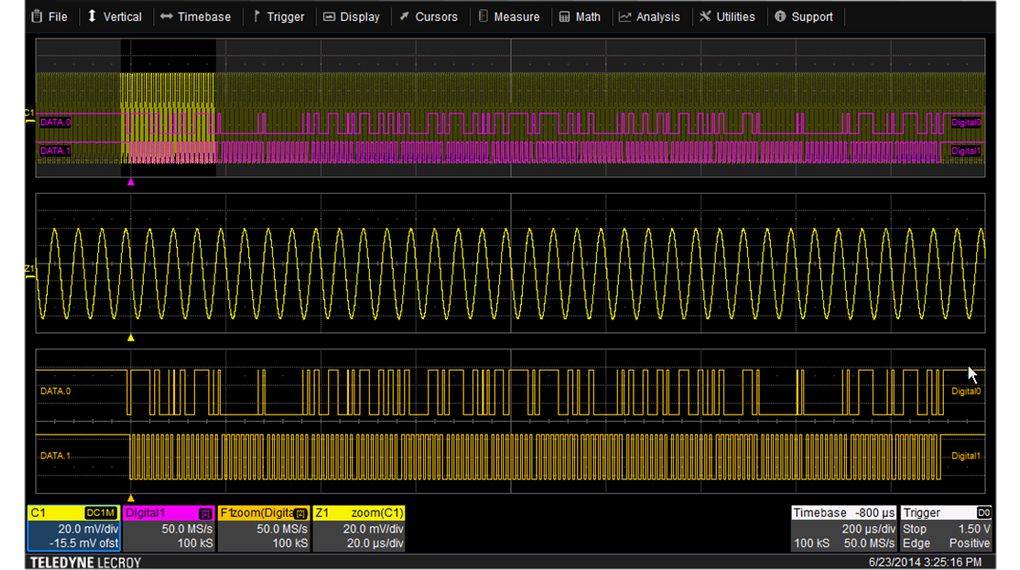Click the highlighted zoom region in top grid
Viewport: 1020px width, 570px height.
168,107
